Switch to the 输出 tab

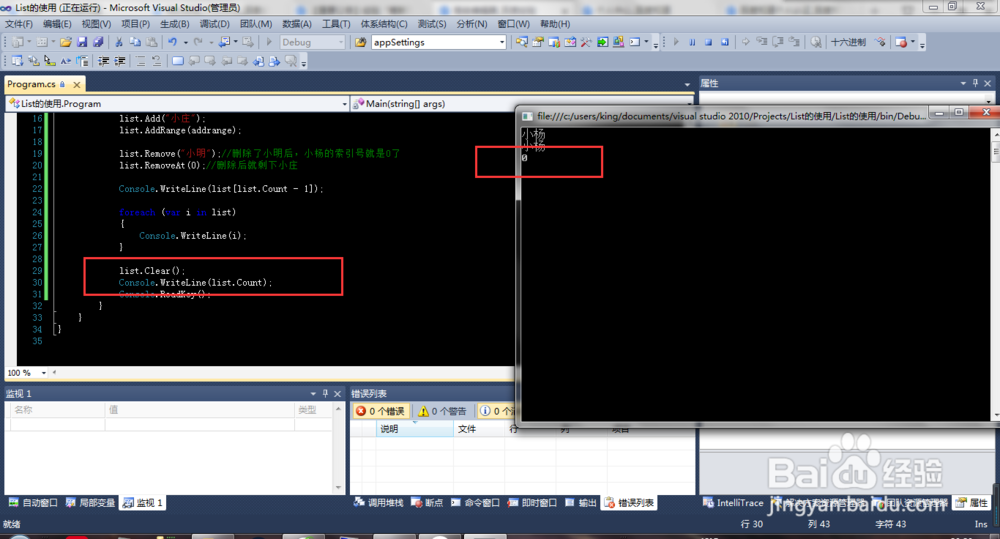click(x=580, y=503)
